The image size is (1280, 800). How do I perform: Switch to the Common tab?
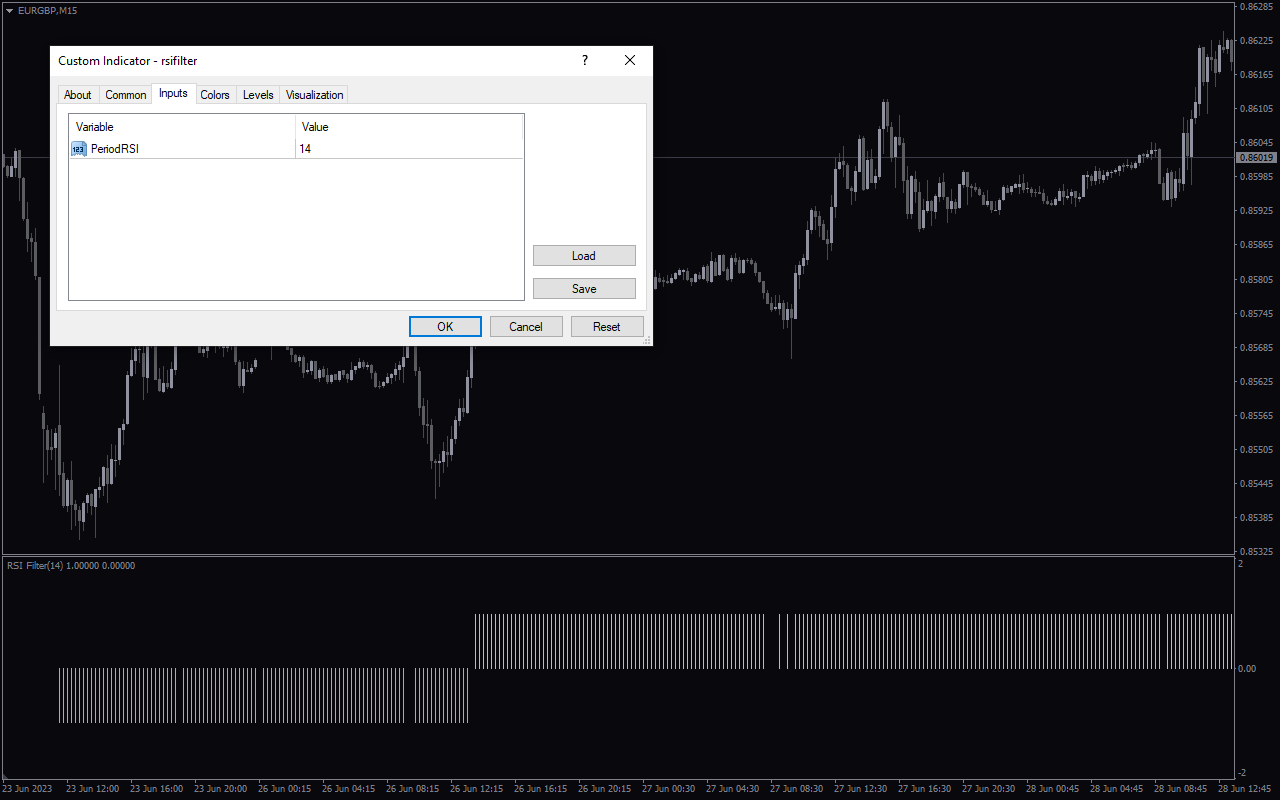point(126,95)
